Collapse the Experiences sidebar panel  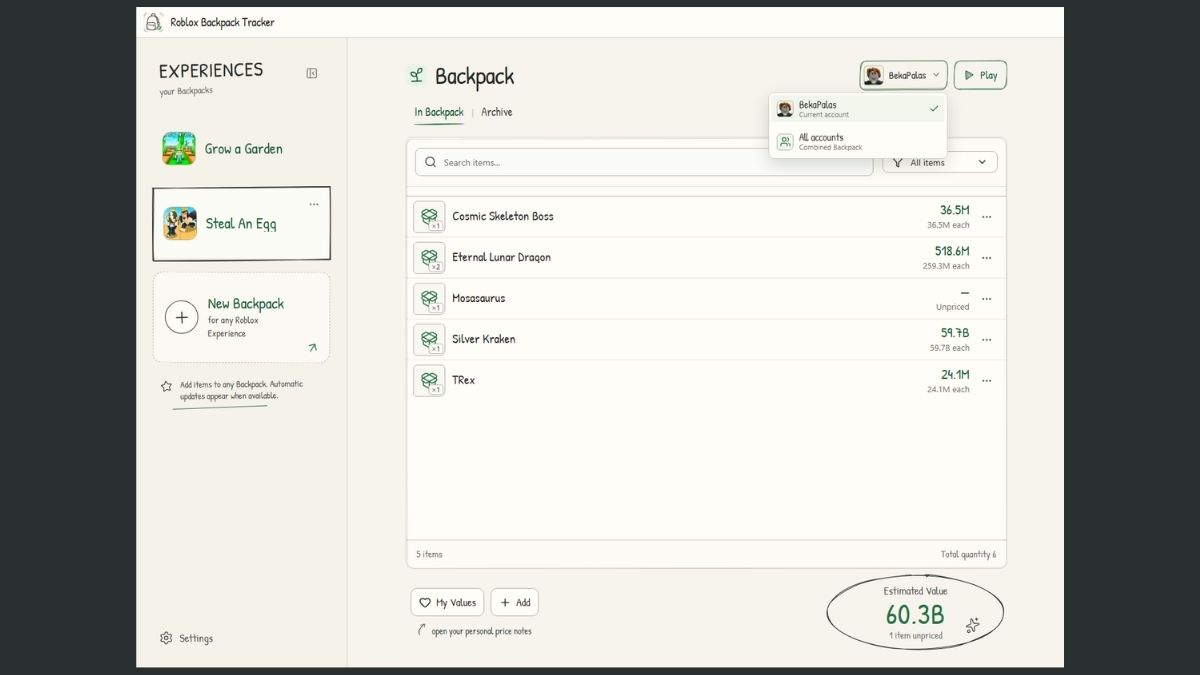coord(312,73)
